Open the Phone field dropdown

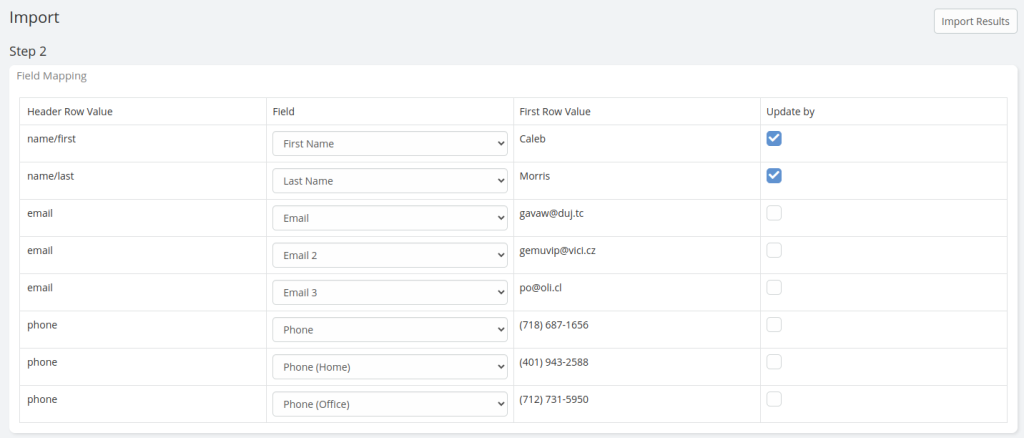(390, 330)
